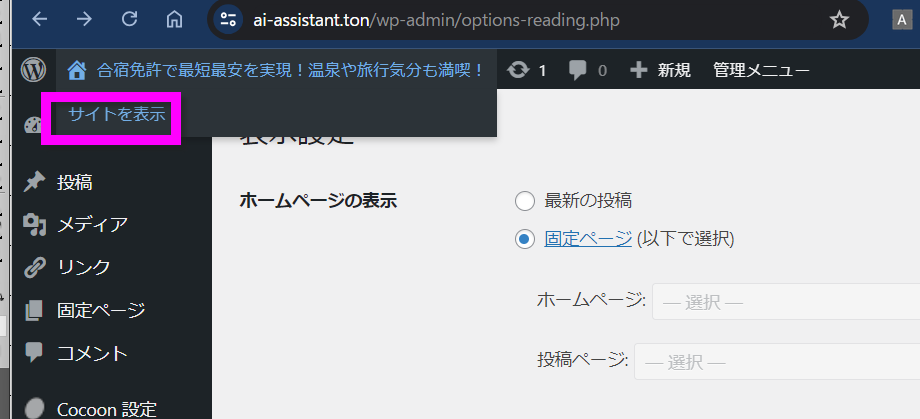Click the WordPress logo icon

(35, 70)
